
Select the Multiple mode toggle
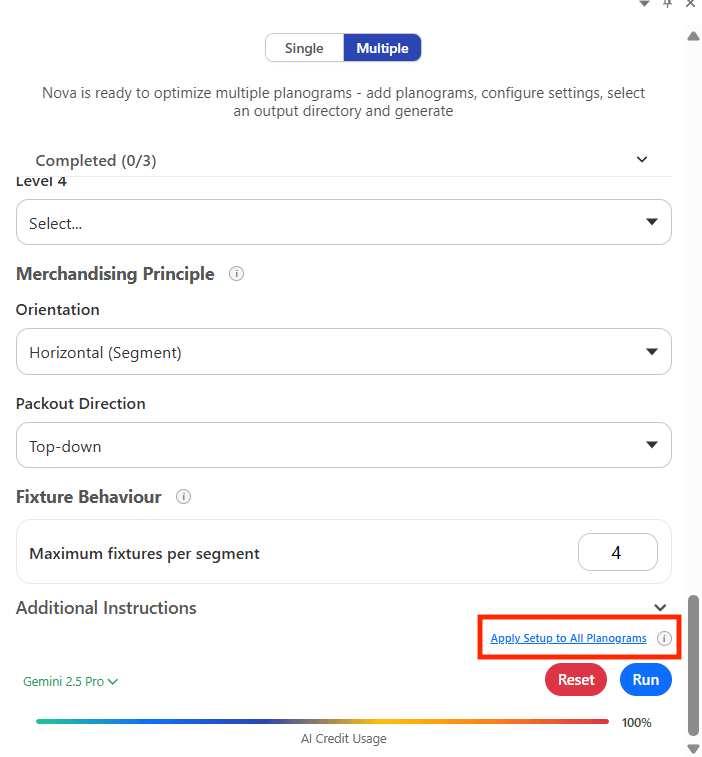(382, 48)
